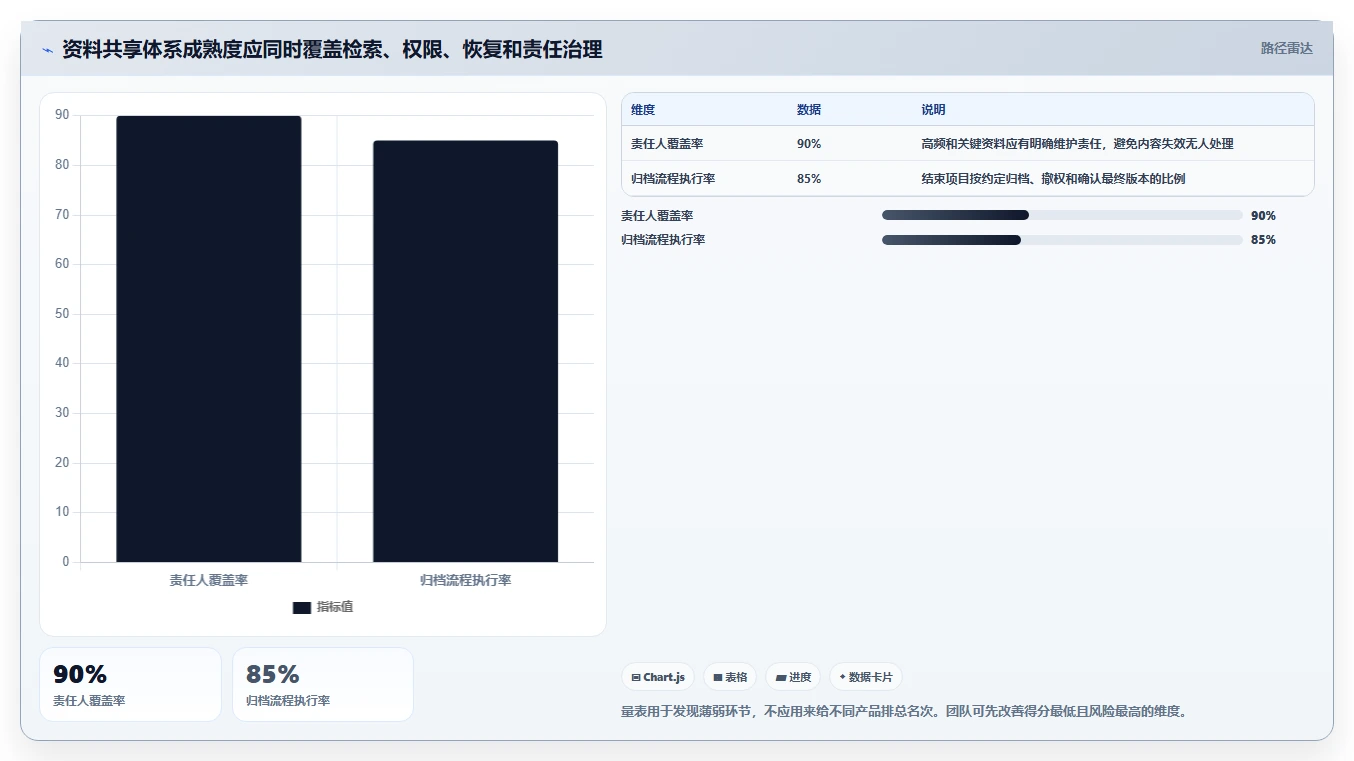Select table cell 责任人覆盖率 in 维度 column
The height and width of the screenshot is (761, 1354).
tap(667, 144)
